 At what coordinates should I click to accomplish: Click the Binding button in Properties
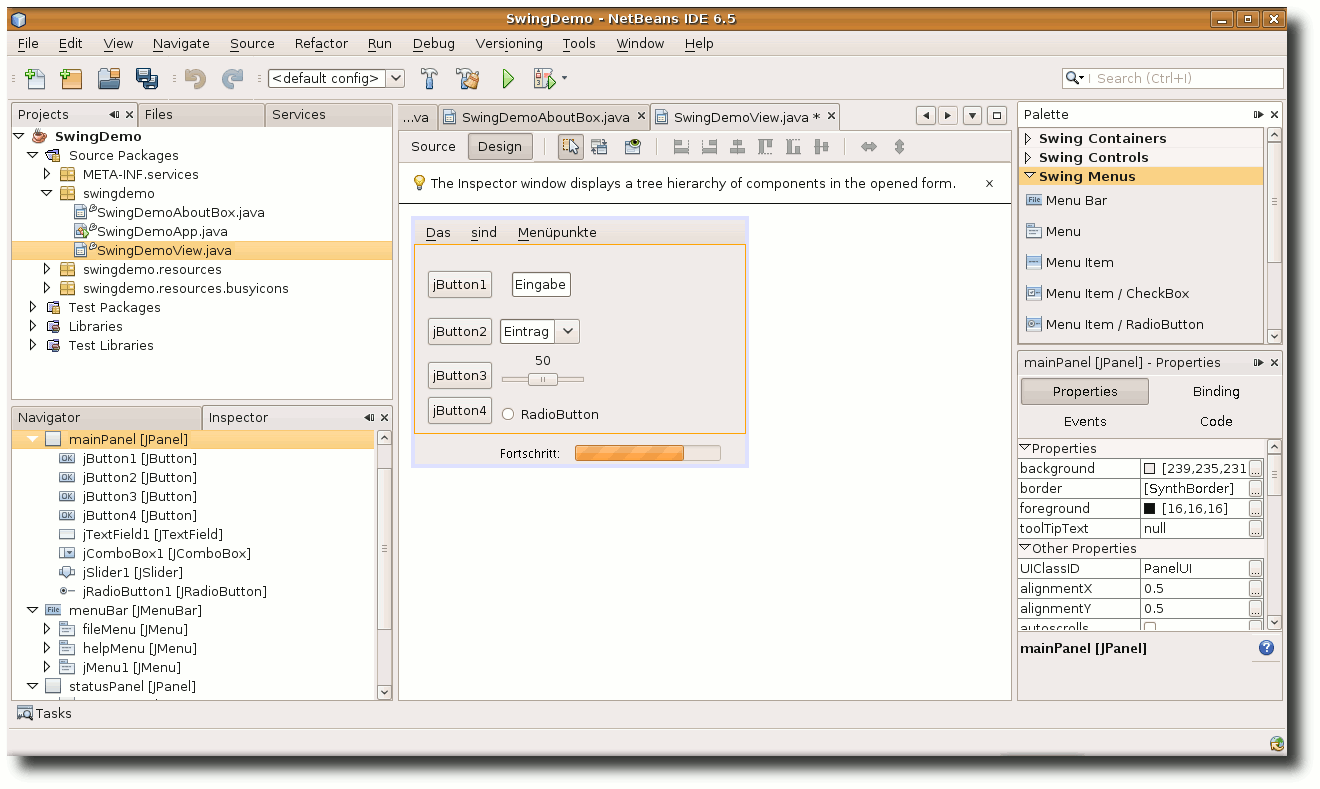[x=1216, y=391]
